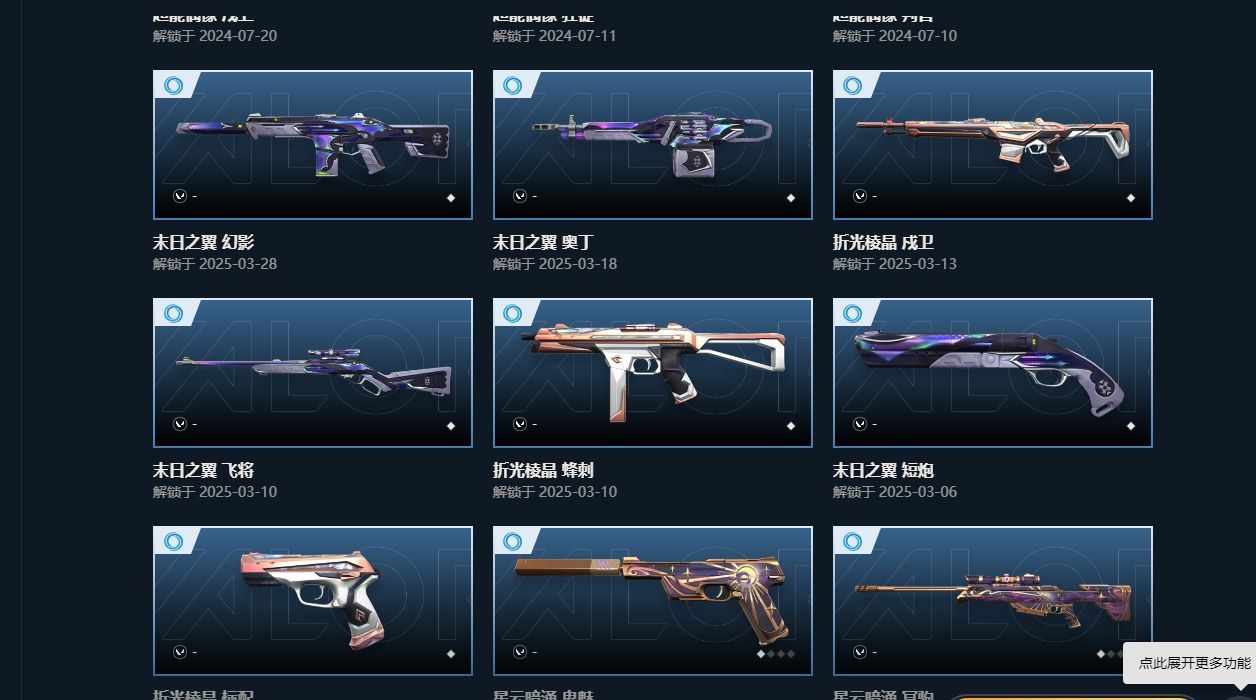Click the circle badge on 折光棱晶 戍卫 card

coord(853,86)
